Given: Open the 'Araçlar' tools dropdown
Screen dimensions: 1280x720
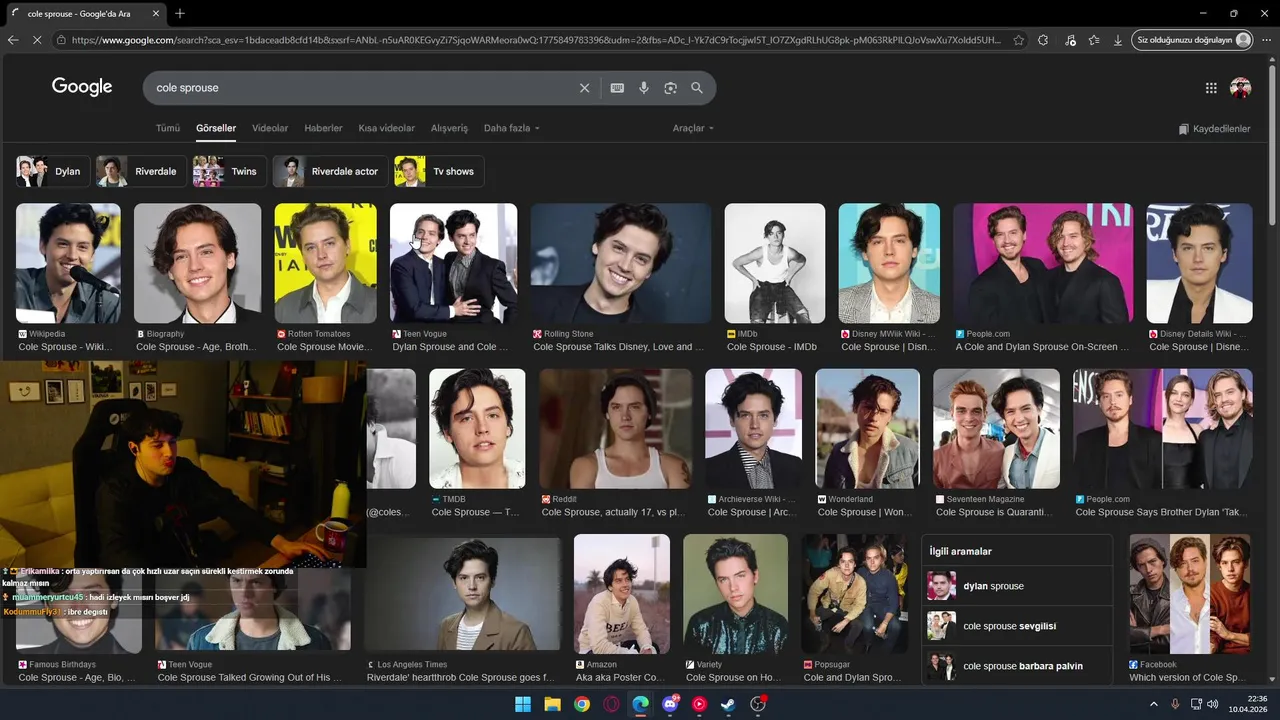Looking at the screenshot, I should pyautogui.click(x=693, y=128).
